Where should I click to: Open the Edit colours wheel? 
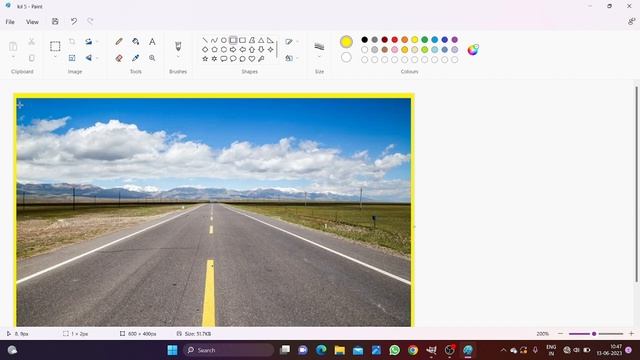click(x=473, y=49)
